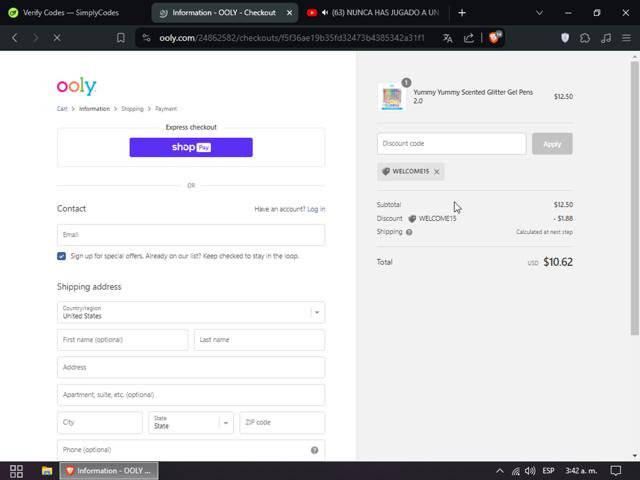
Task: Go to Cart breadcrumb link
Action: pos(62,109)
